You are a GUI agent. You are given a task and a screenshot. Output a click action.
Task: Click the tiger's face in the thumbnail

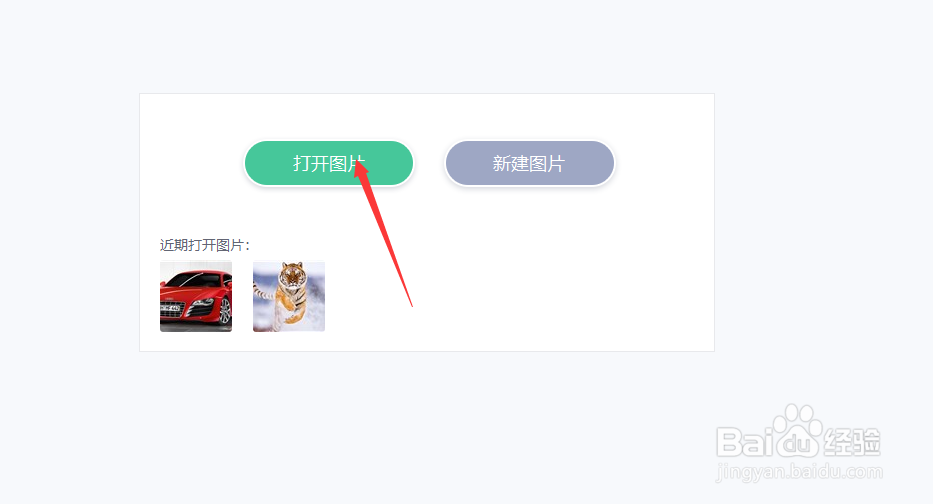[292, 275]
